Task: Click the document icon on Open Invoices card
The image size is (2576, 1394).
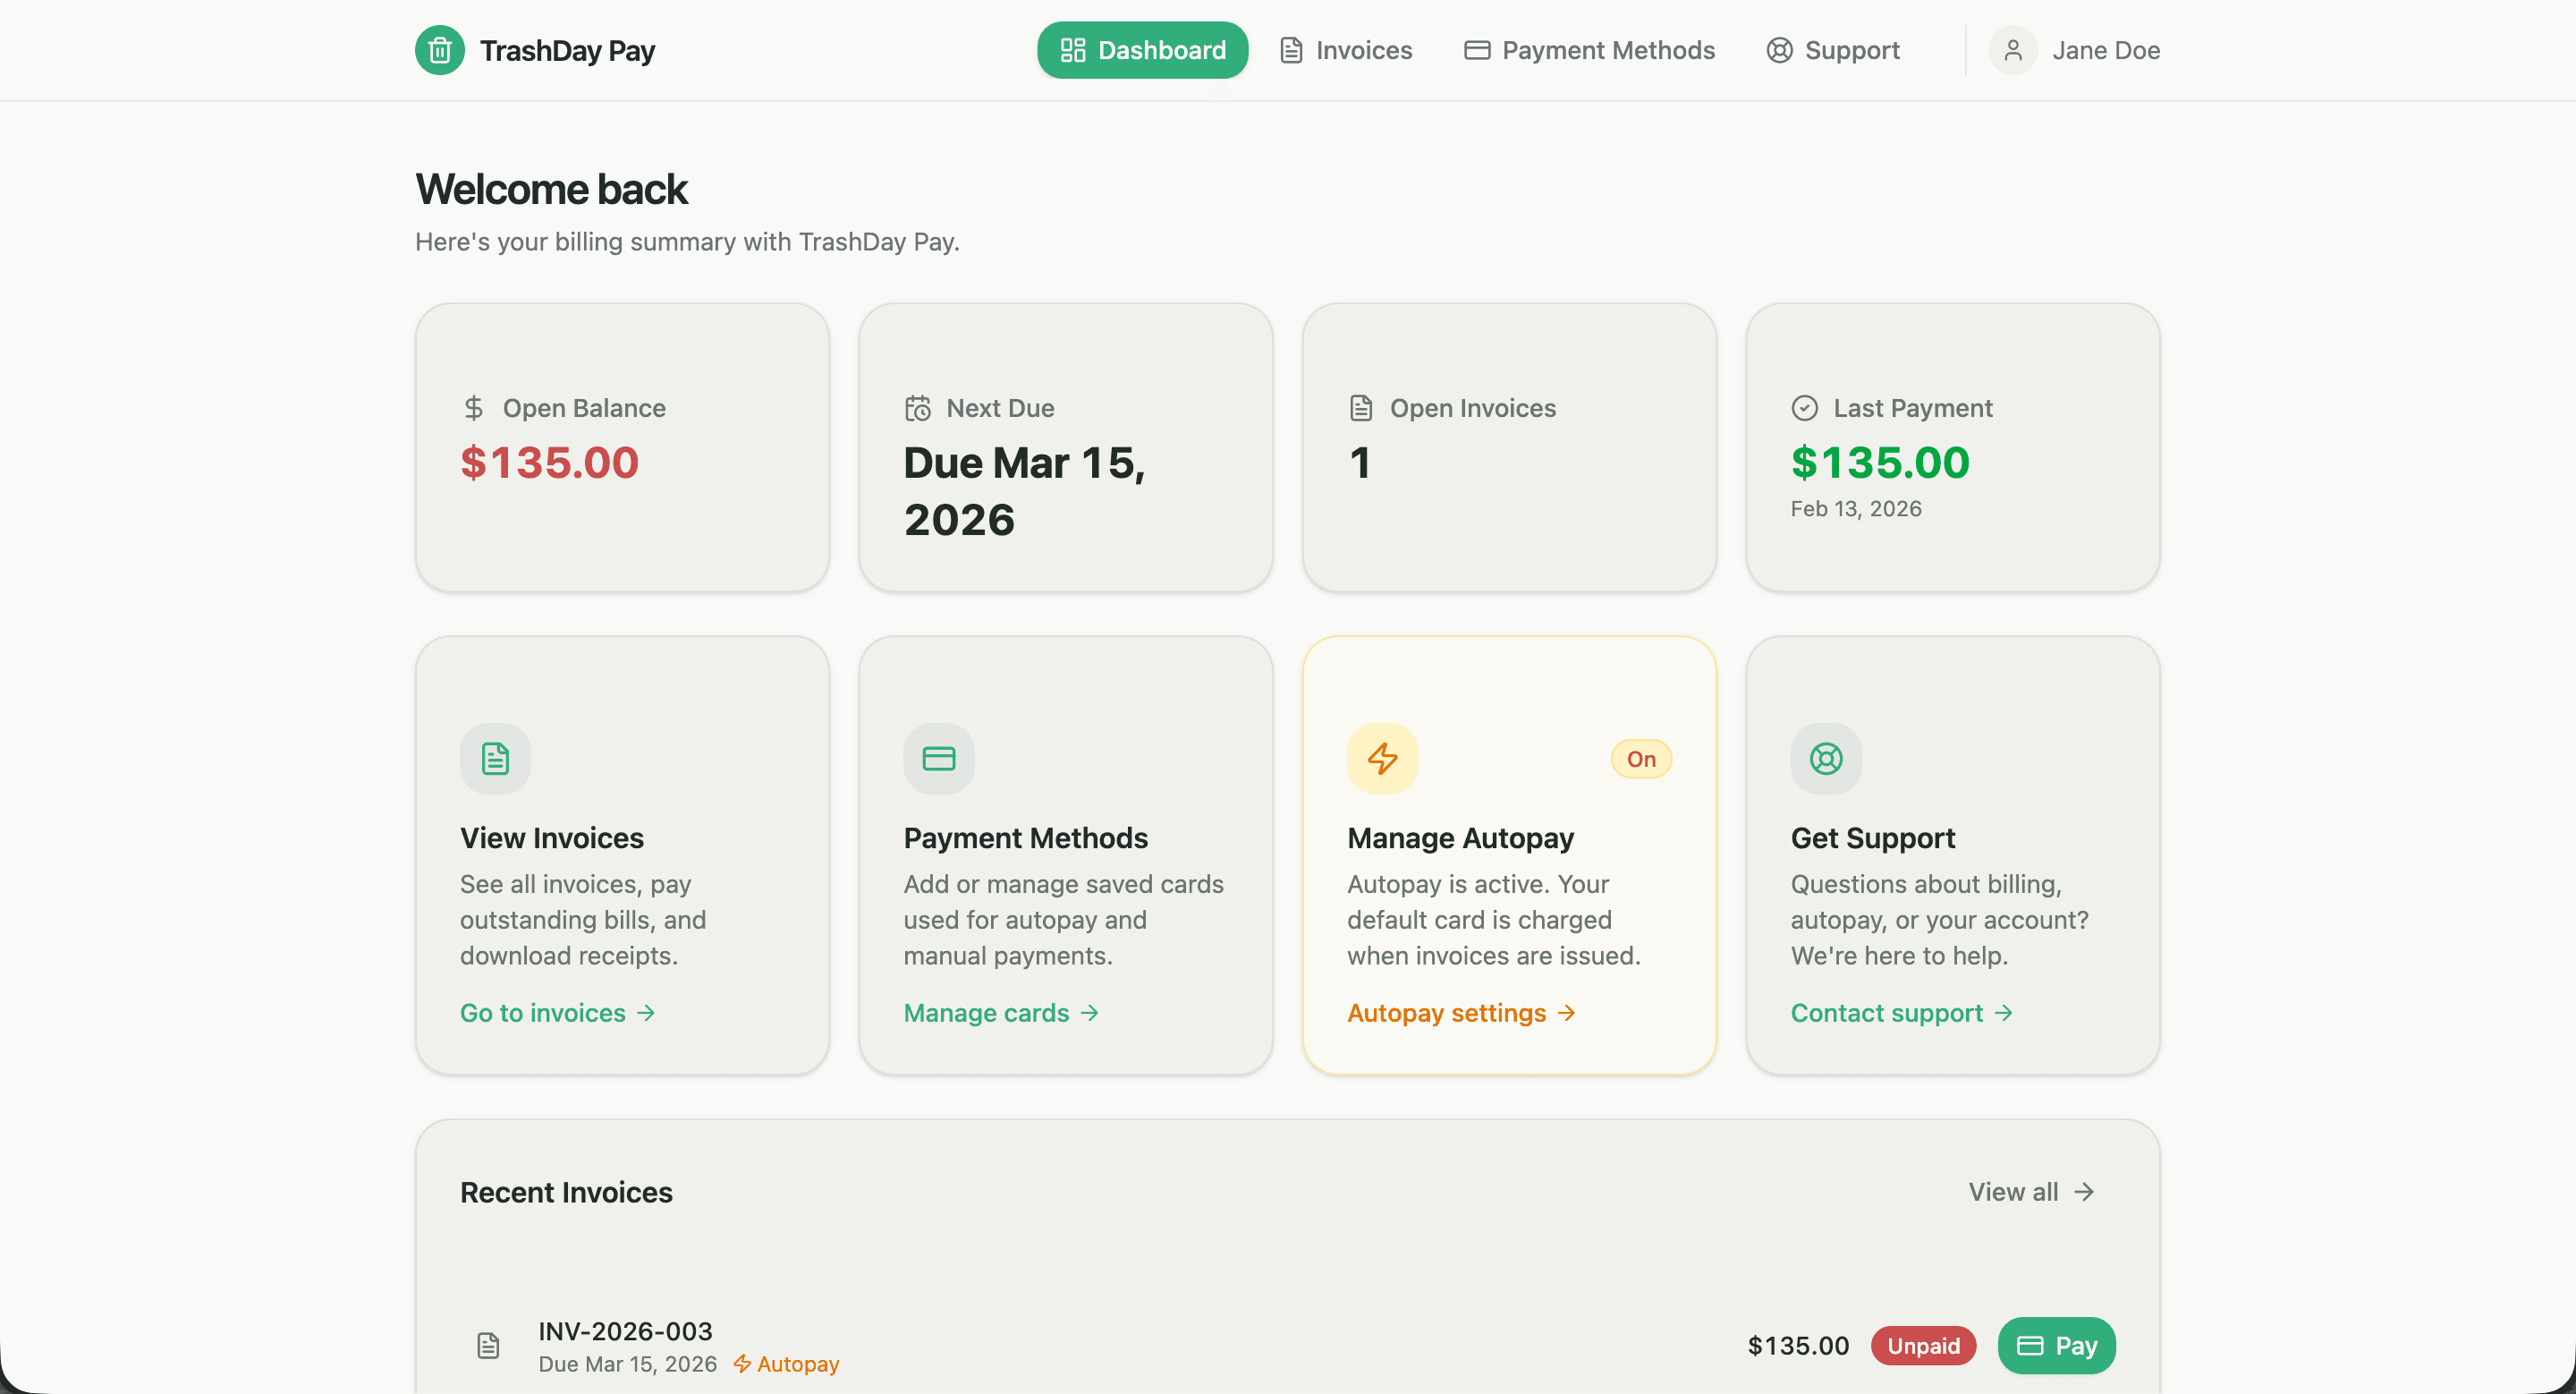Action: coord(1360,407)
